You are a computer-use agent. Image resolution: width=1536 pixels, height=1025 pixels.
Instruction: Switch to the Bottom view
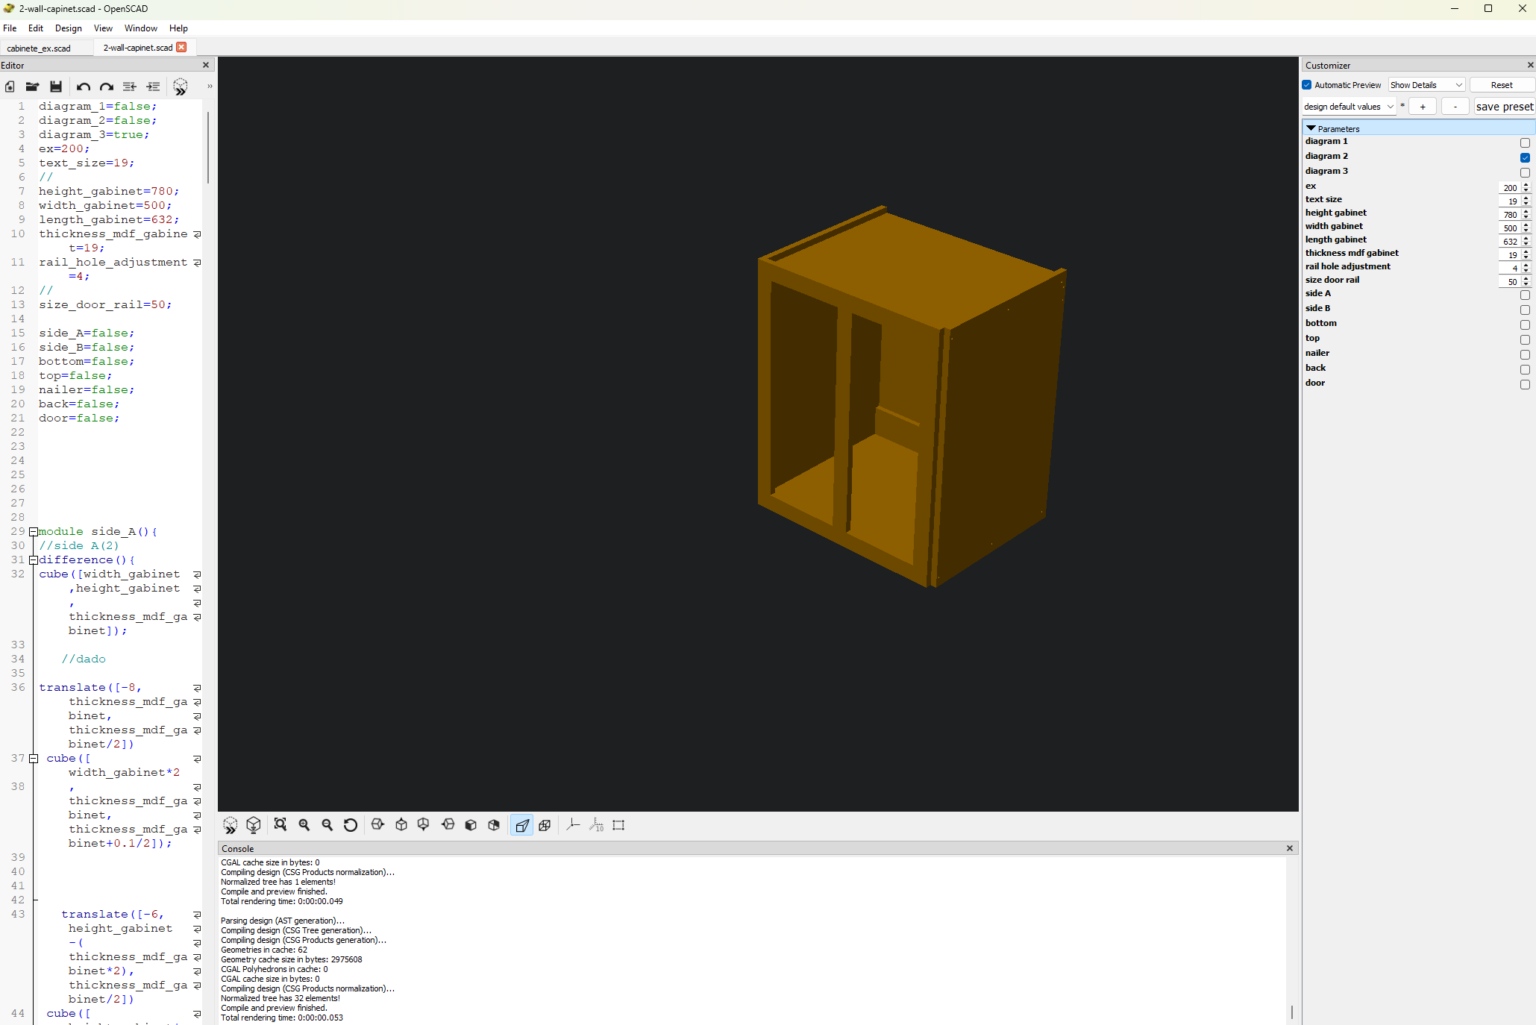424,825
